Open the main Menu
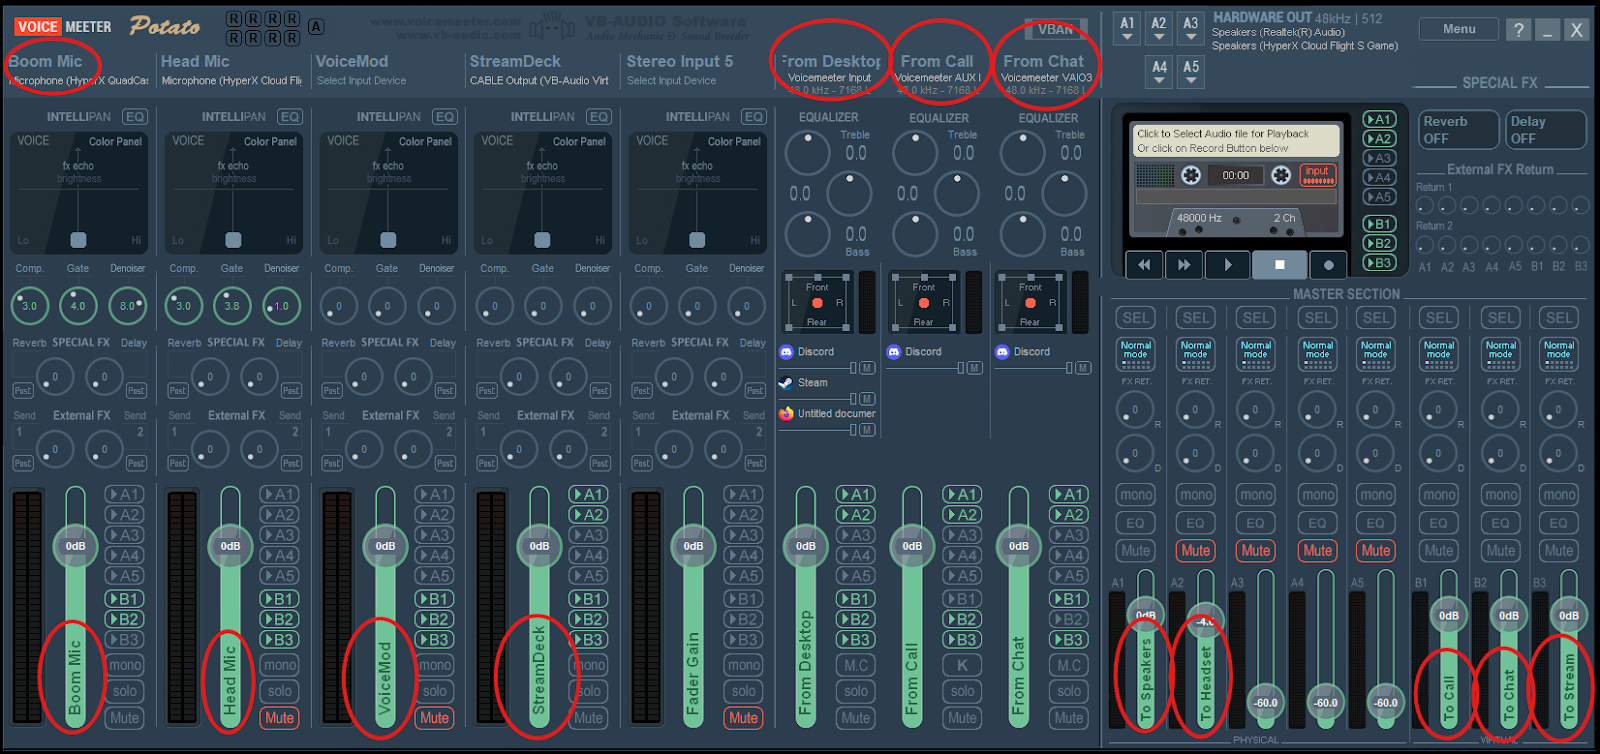This screenshot has height=754, width=1600. pos(1459,29)
